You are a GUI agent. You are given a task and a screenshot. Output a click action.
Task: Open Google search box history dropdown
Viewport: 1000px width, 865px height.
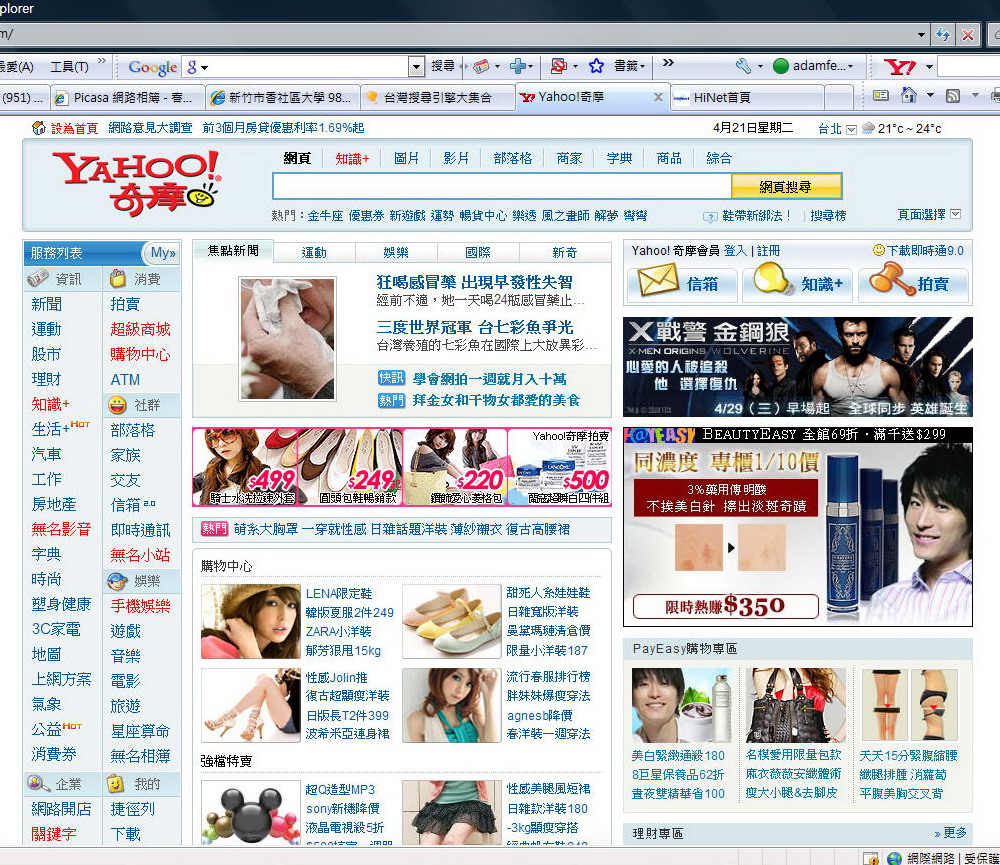pyautogui.click(x=416, y=66)
